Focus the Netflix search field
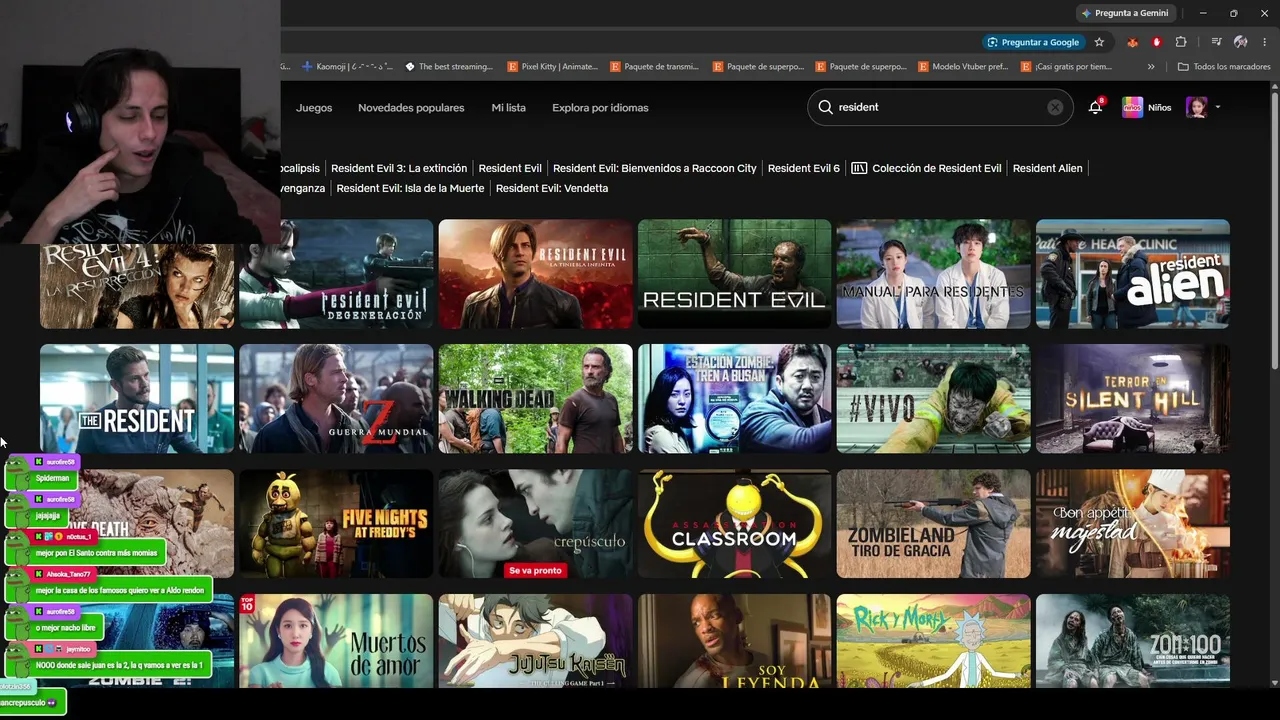1280x720 pixels. coord(940,107)
